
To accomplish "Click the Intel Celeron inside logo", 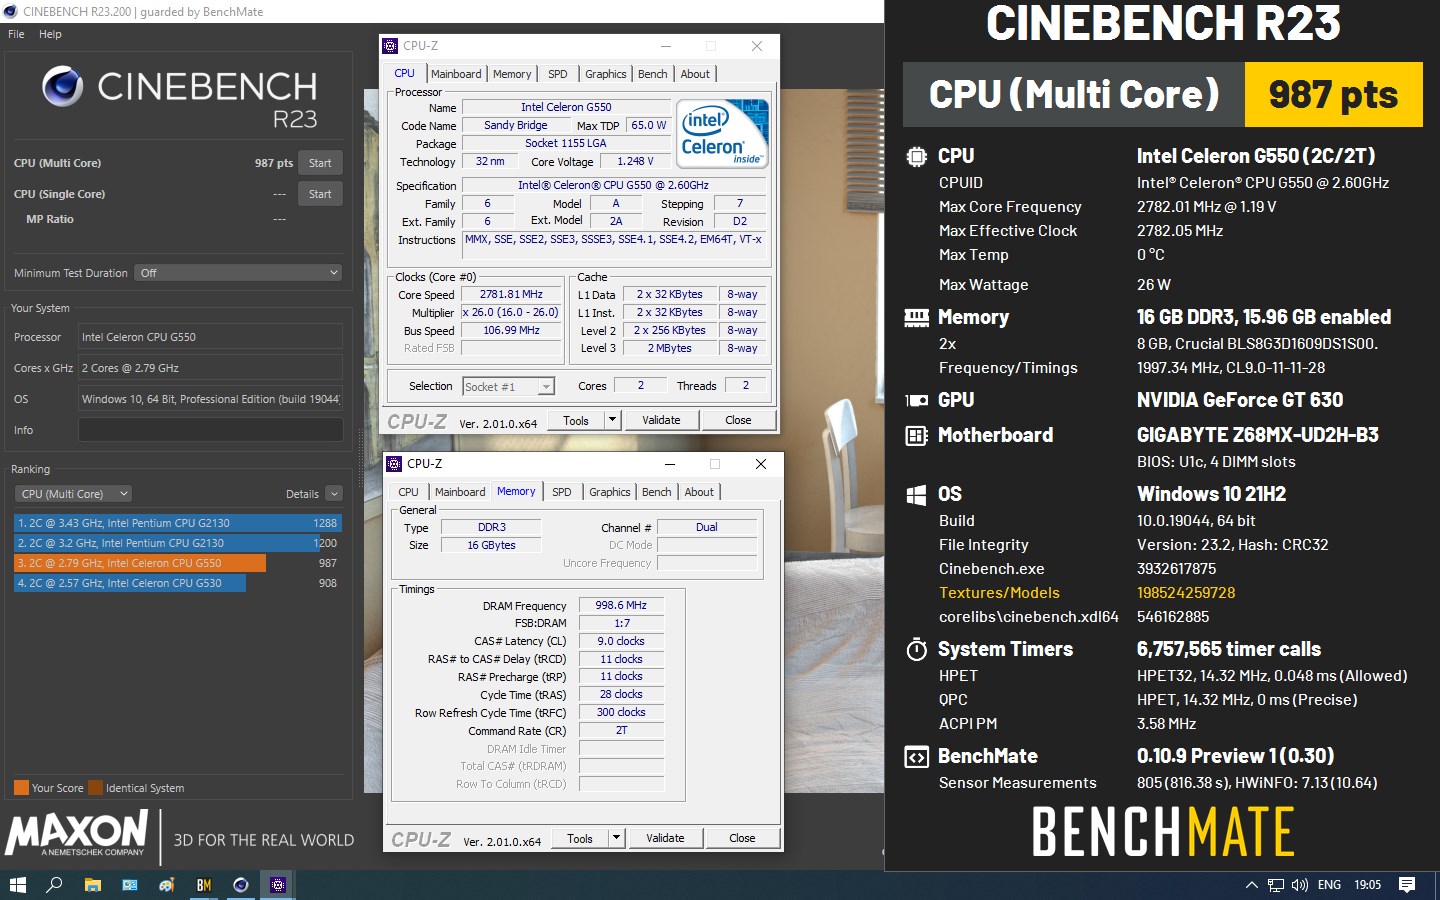I will 723,133.
